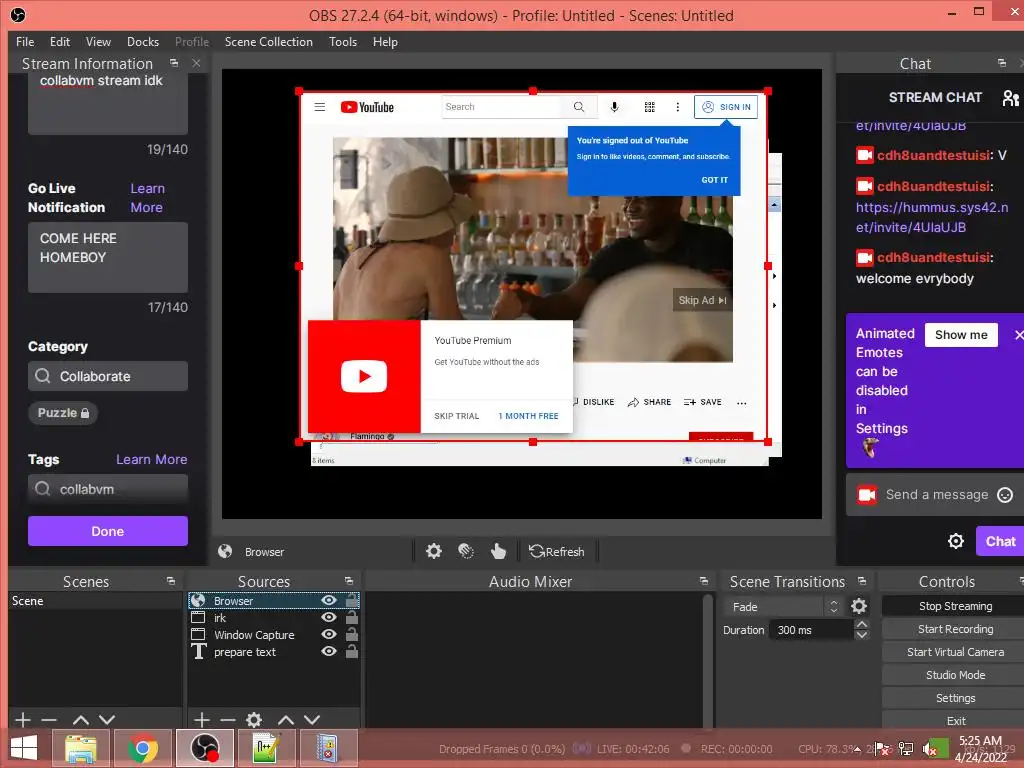Toggle visibility of irk source
This screenshot has height=768, width=1024.
pos(328,617)
